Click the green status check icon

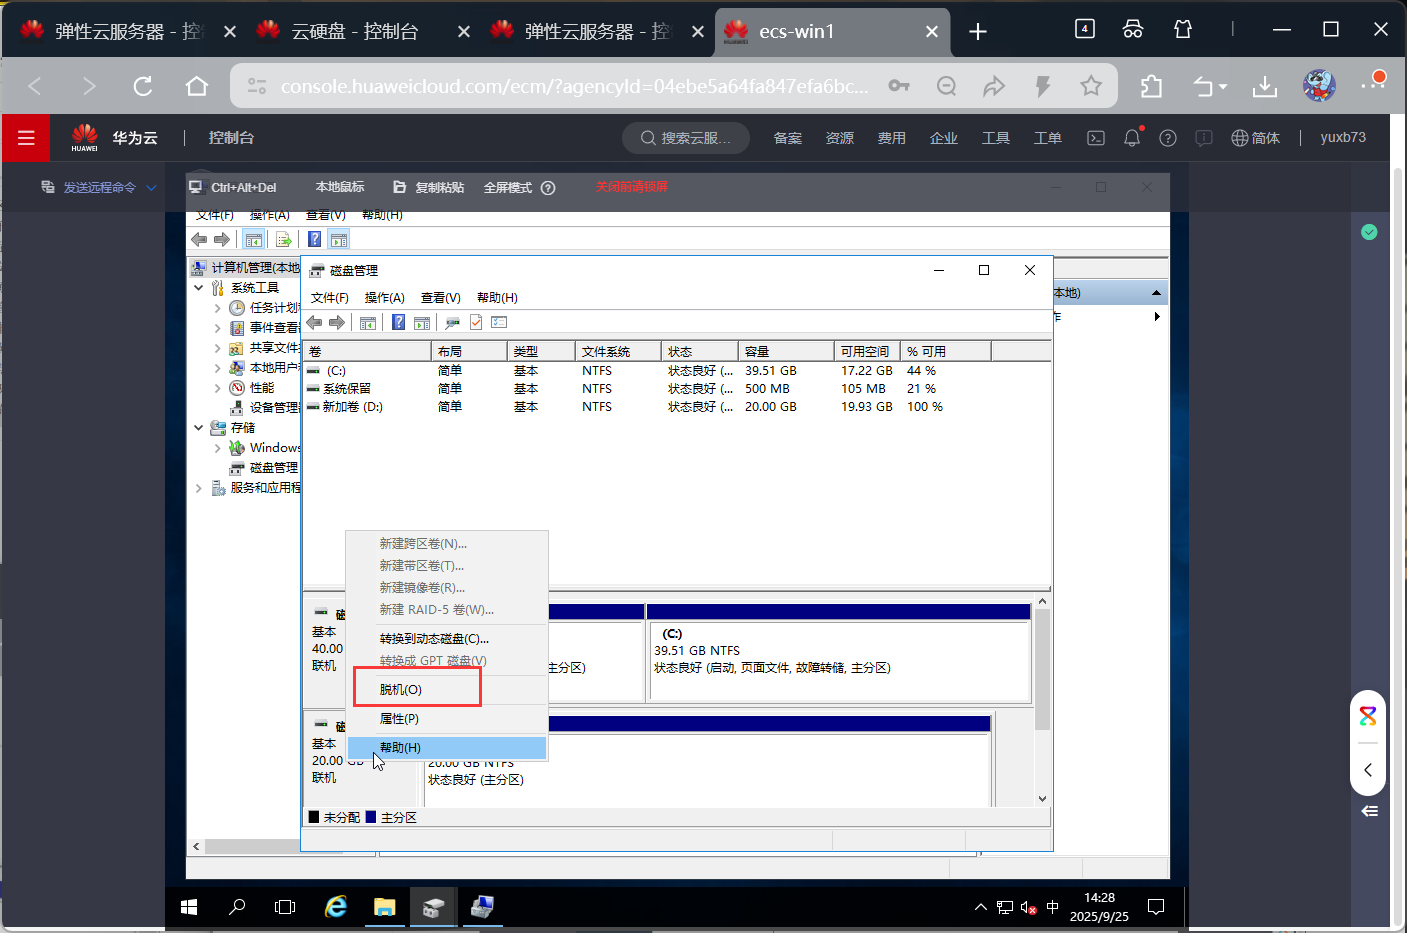(x=1369, y=232)
